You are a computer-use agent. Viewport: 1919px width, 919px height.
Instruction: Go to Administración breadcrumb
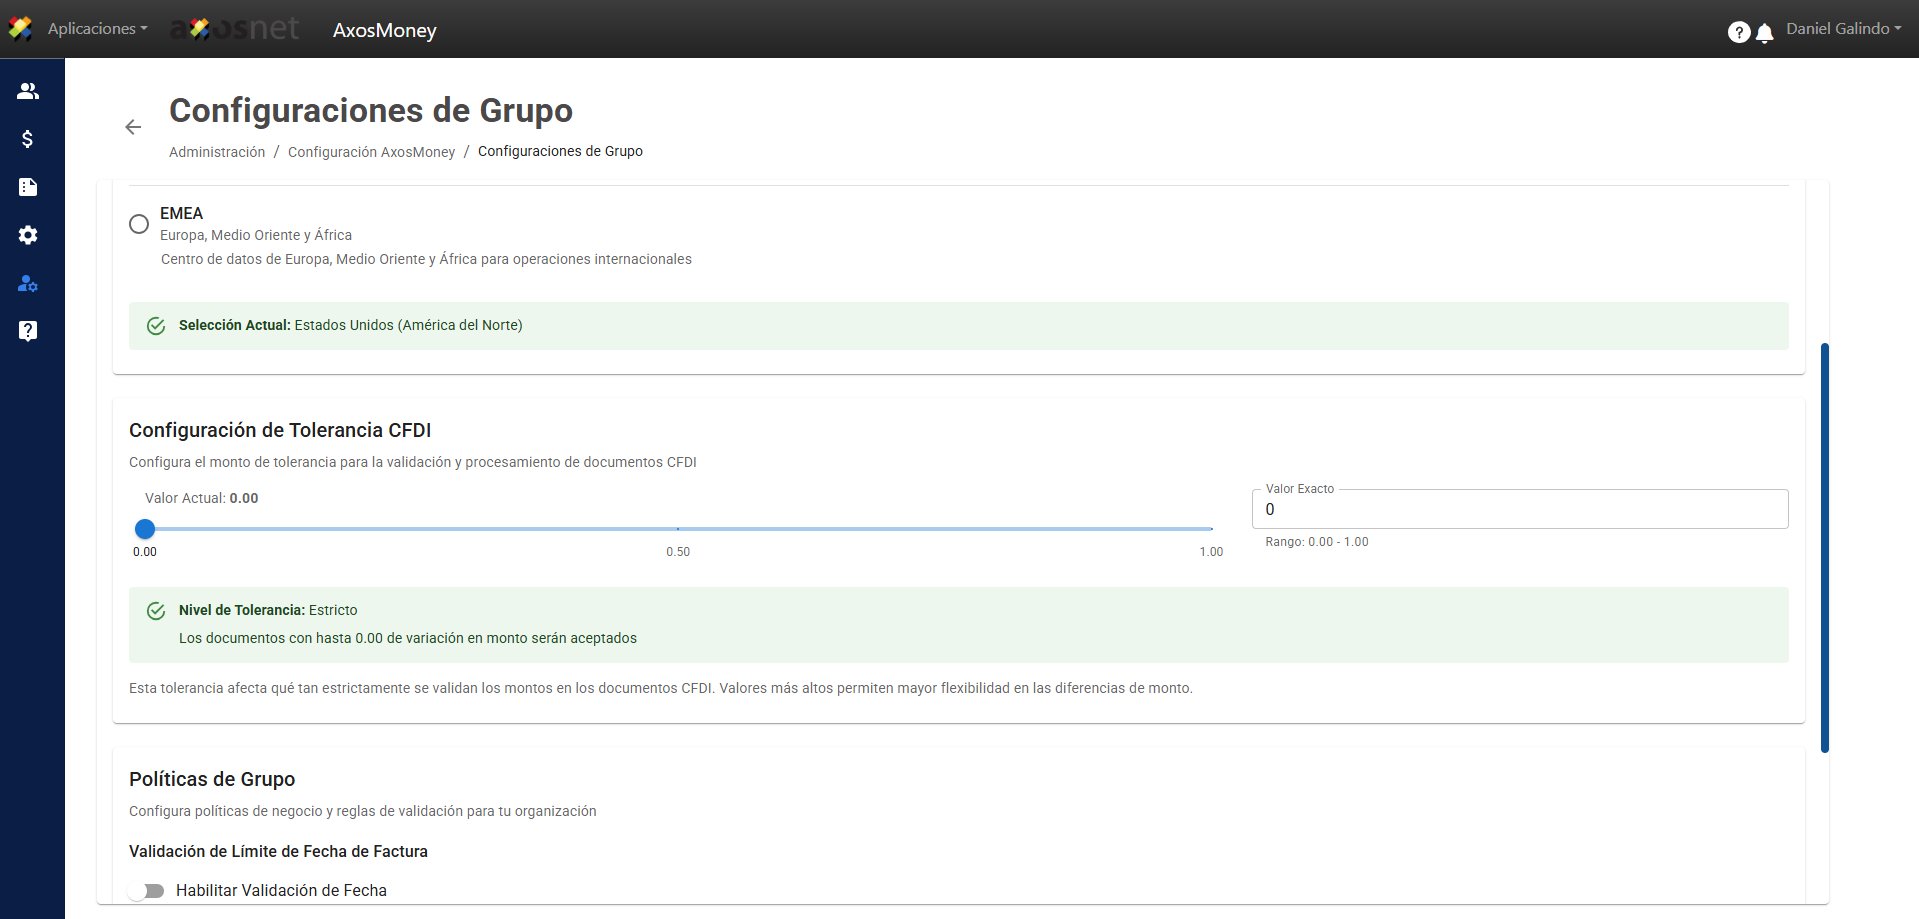217,152
